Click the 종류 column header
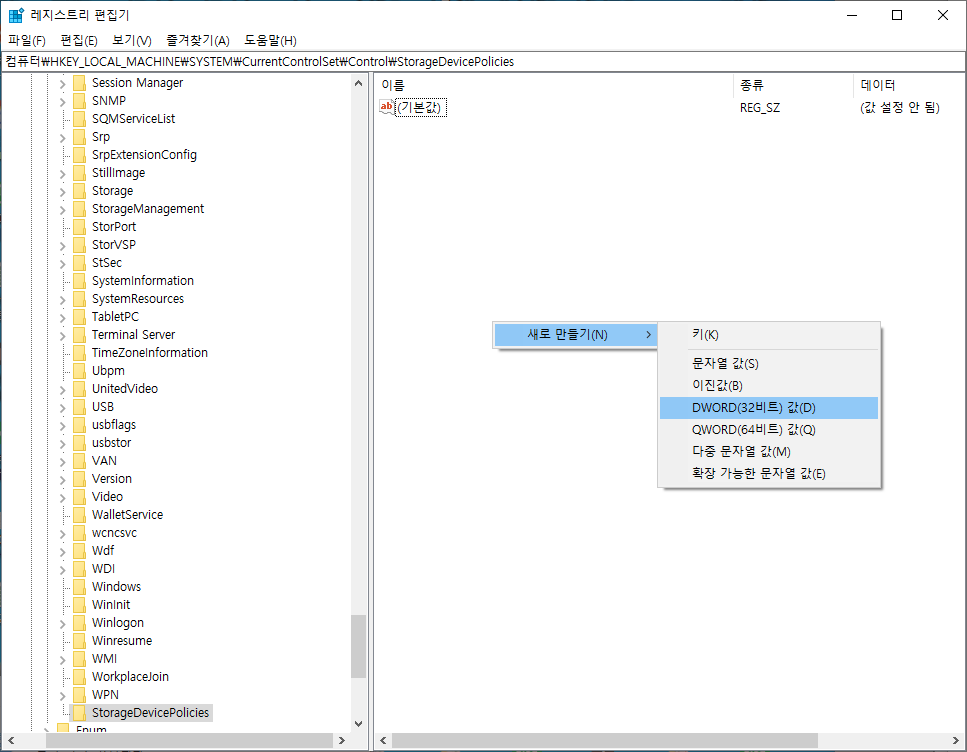The width and height of the screenshot is (967, 752). pyautogui.click(x=793, y=86)
